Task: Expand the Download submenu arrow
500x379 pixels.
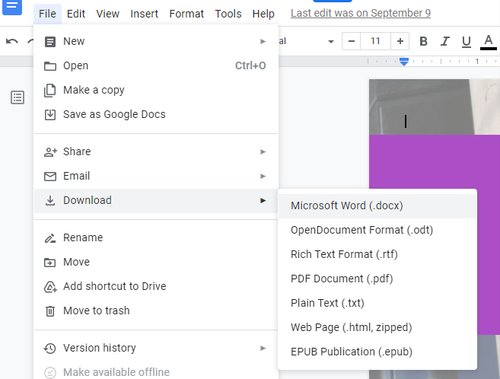Action: point(263,200)
